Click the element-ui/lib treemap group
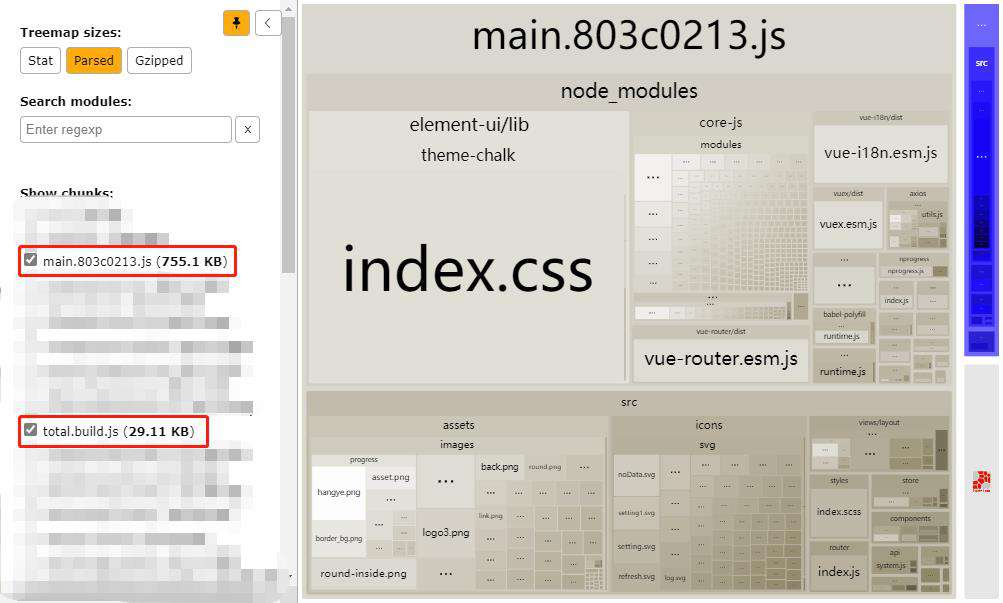This screenshot has height=603, width=1003. (x=469, y=125)
